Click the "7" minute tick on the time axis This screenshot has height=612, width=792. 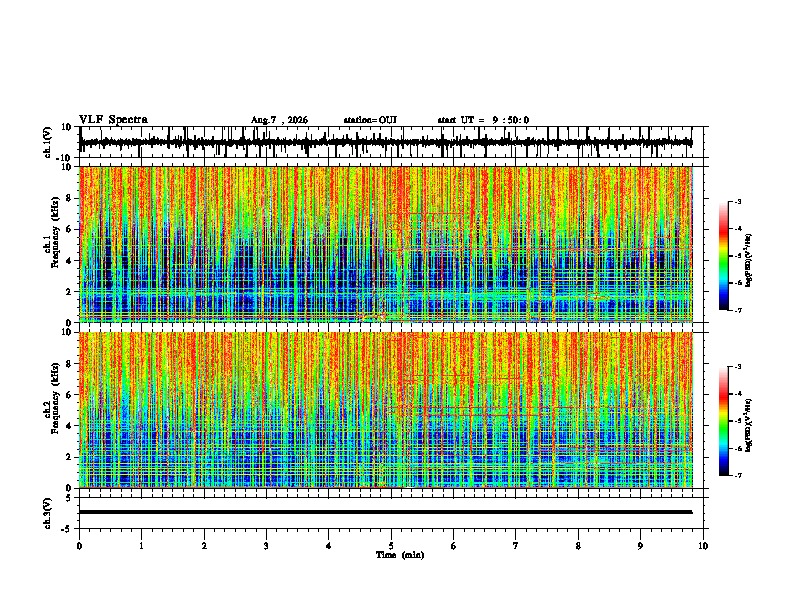(516, 546)
